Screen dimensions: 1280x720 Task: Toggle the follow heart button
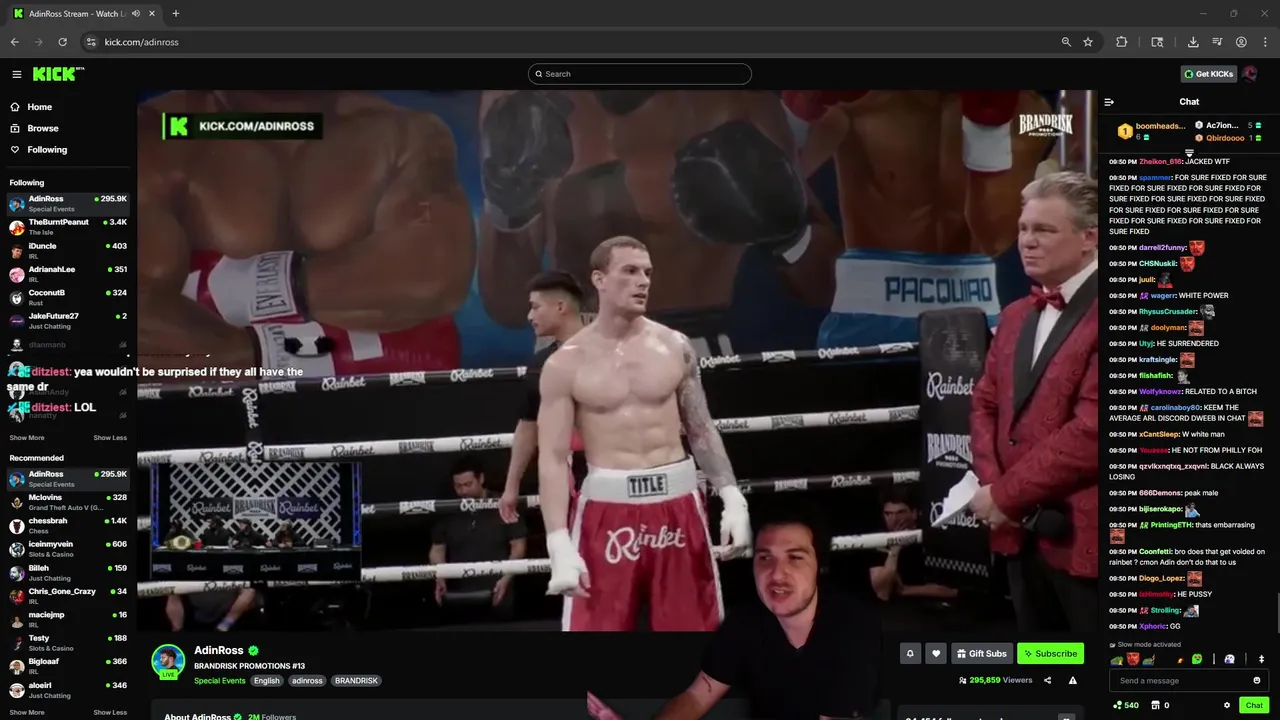936,653
